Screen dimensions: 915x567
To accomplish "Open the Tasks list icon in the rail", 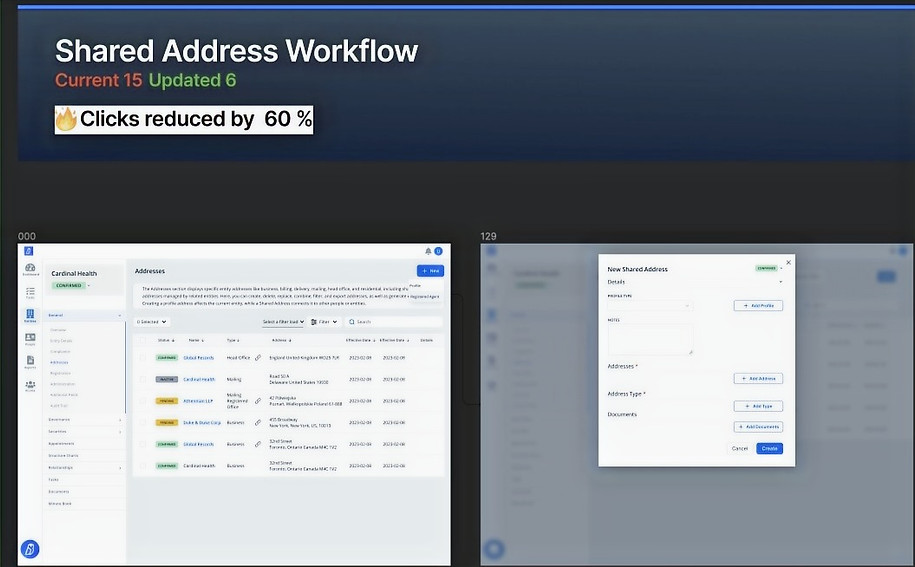I will click(x=30, y=292).
